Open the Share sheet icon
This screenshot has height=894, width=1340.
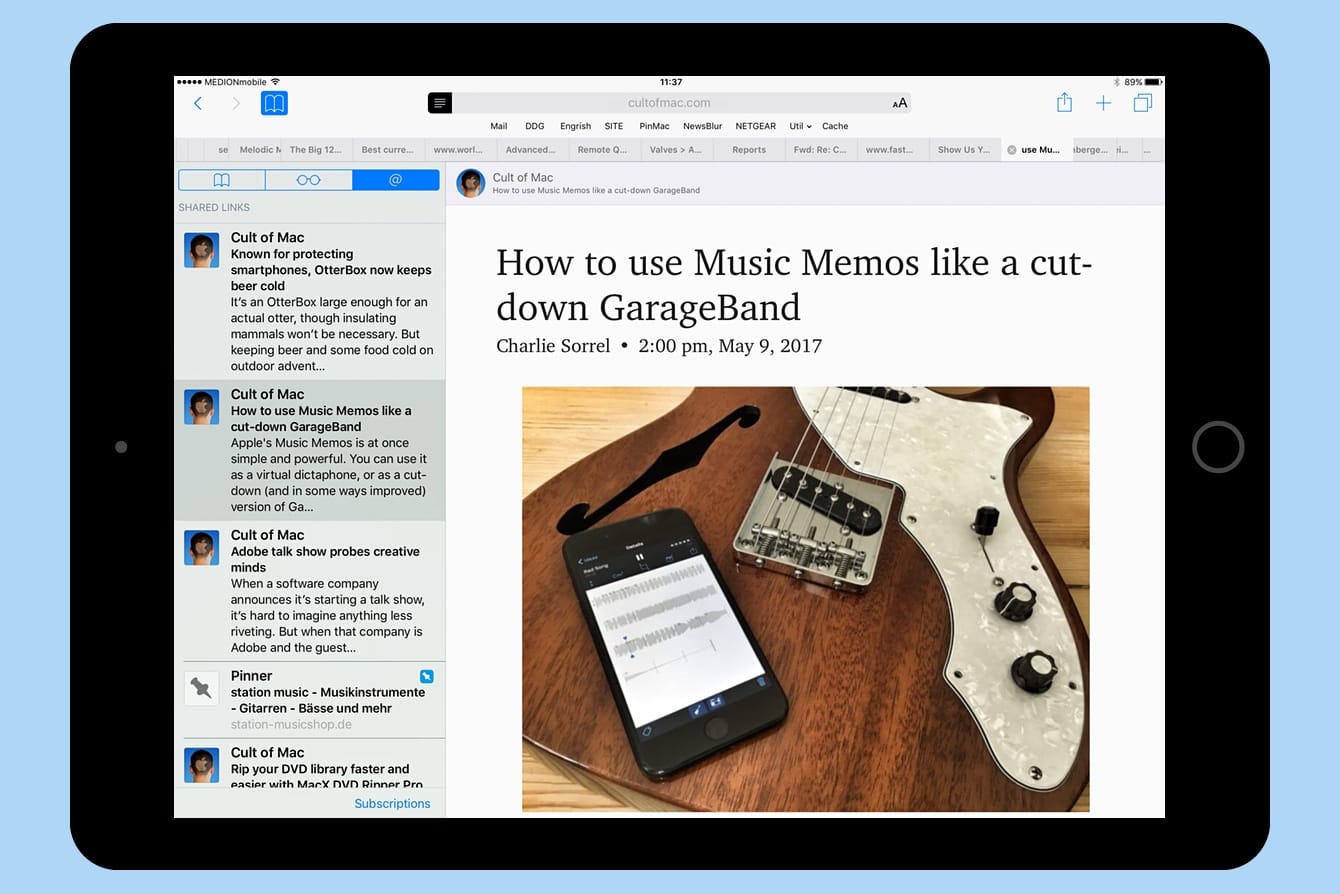(1064, 103)
